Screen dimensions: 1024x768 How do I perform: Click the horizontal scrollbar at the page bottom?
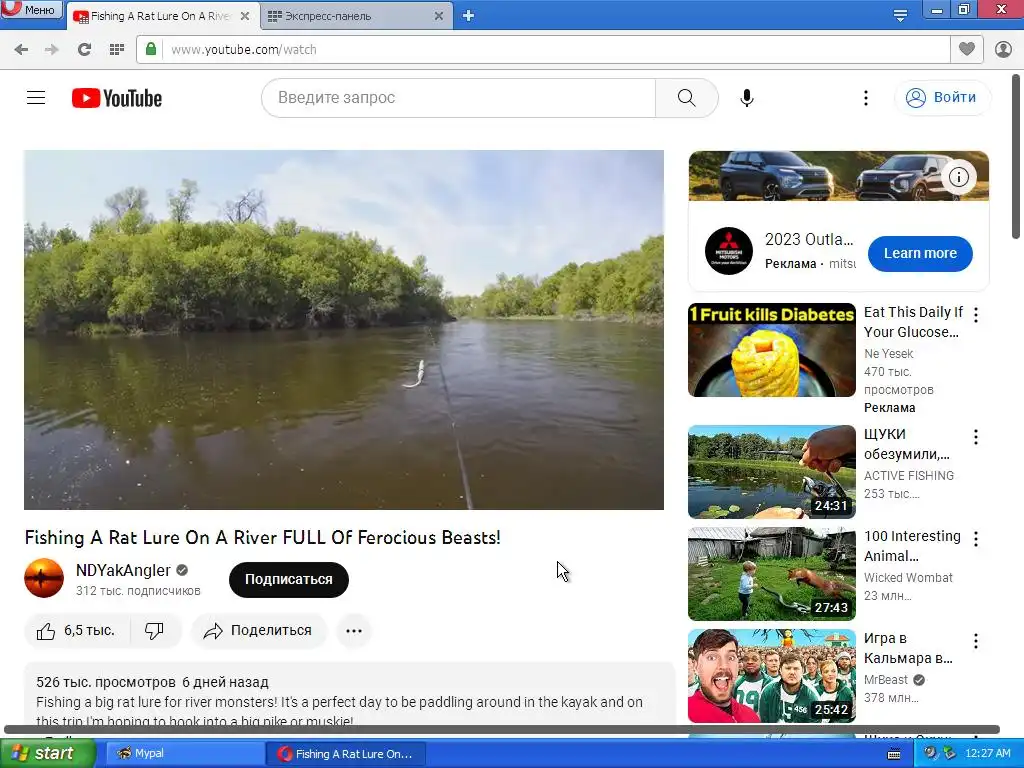(502, 729)
